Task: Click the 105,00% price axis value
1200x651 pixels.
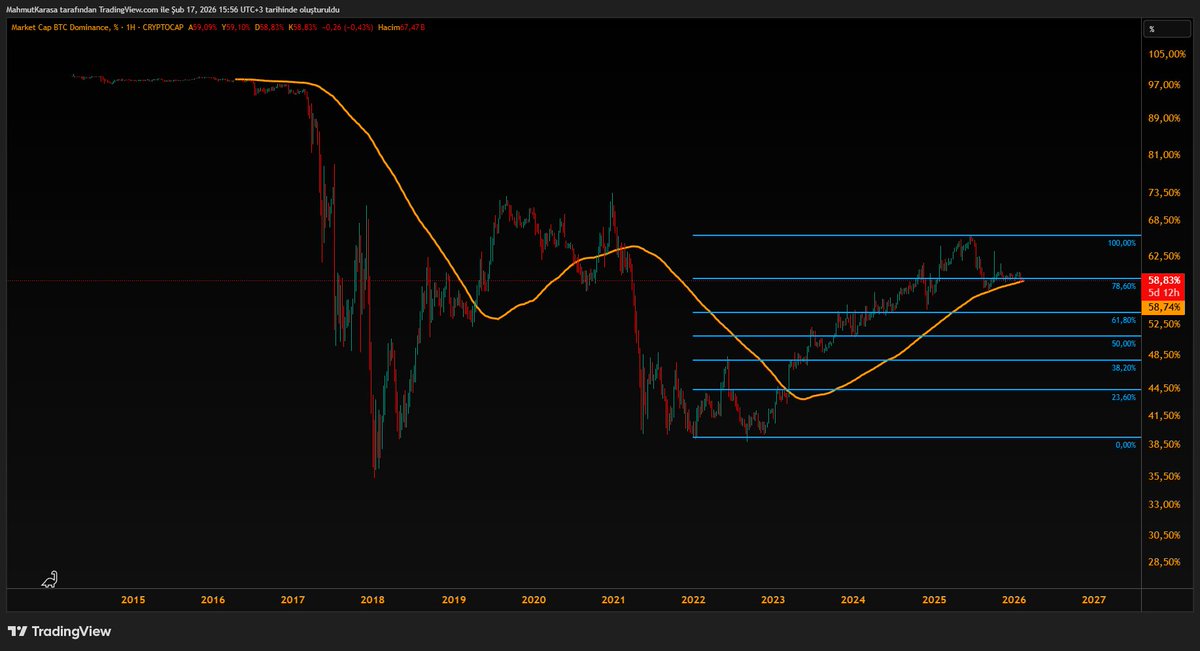Action: tap(1165, 55)
